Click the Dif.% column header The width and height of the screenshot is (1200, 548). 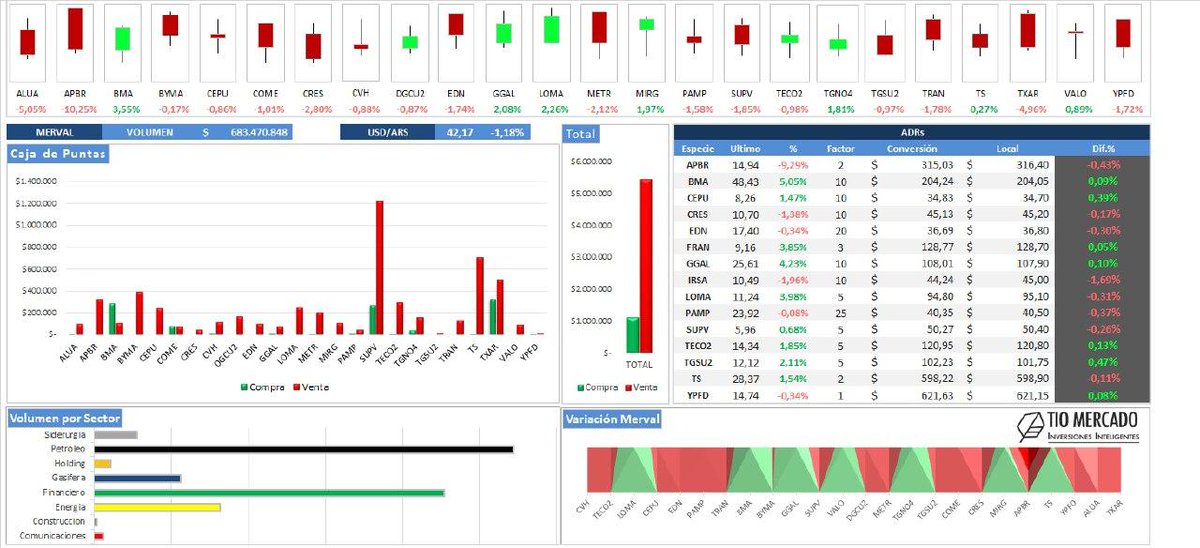[x=1103, y=148]
